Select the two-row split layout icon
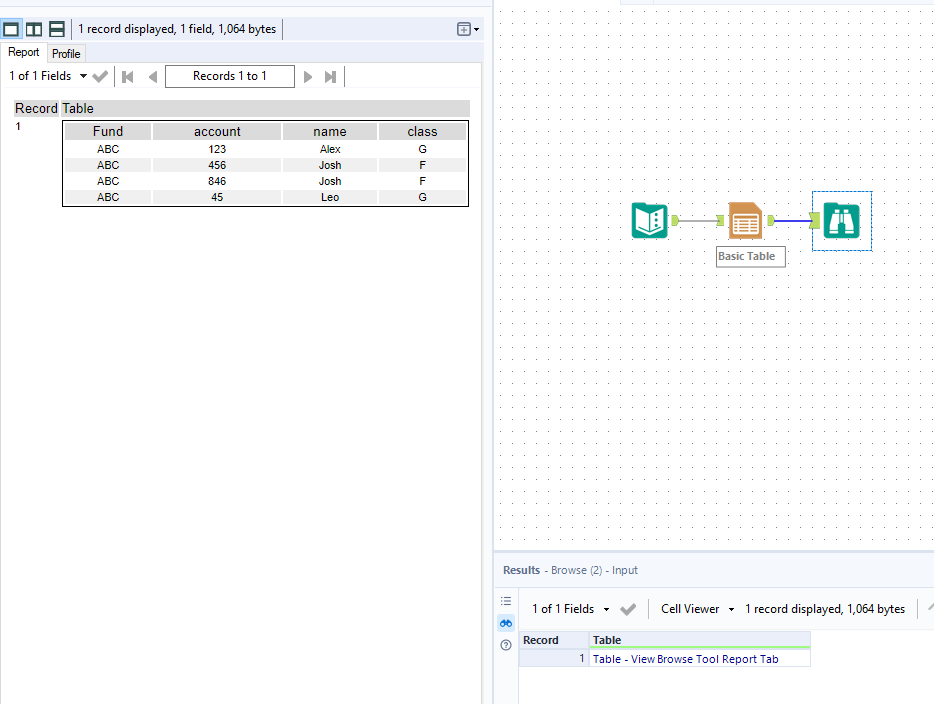 coord(57,29)
